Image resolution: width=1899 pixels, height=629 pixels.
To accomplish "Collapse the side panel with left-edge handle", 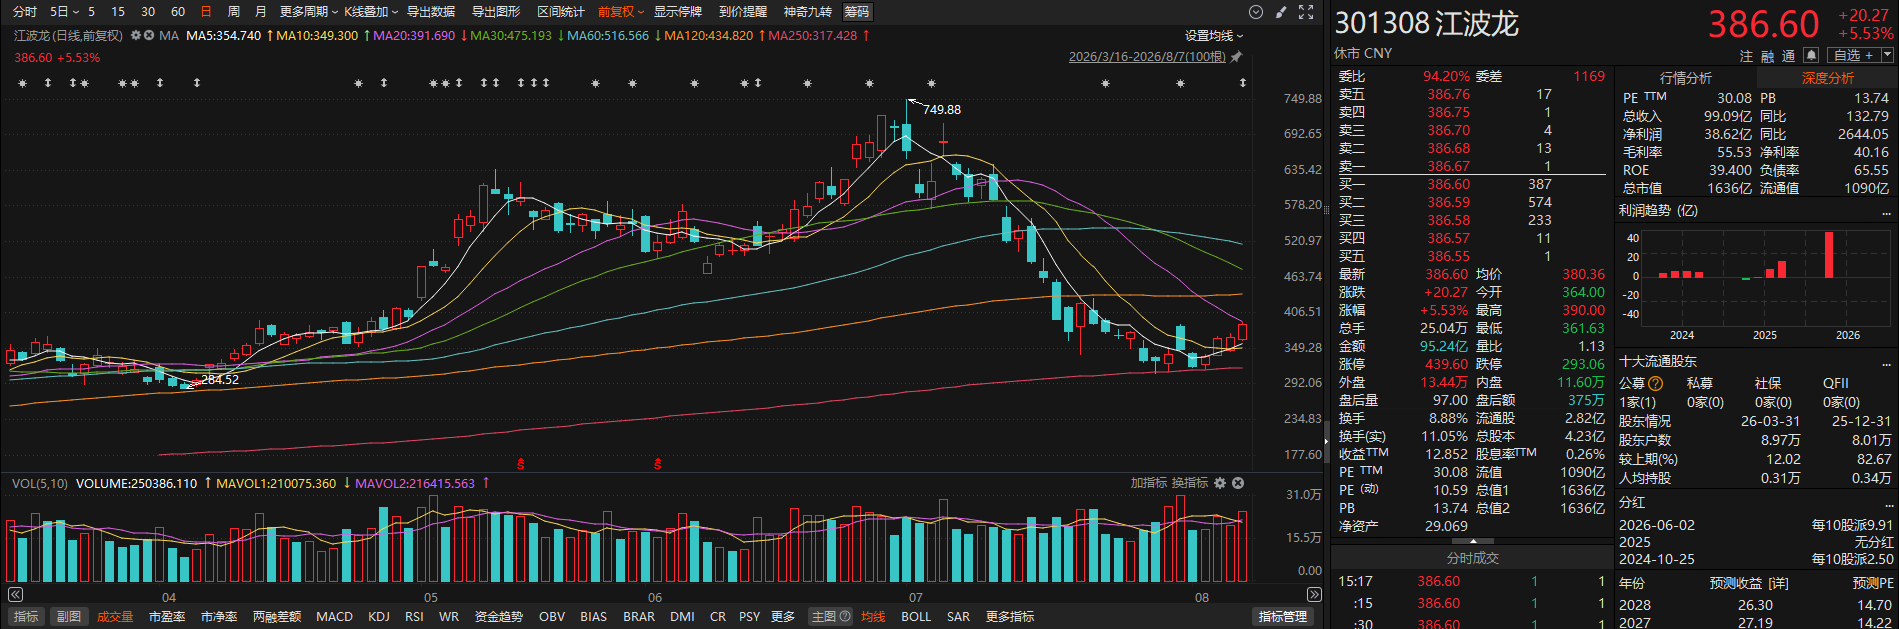I will click(1327, 440).
